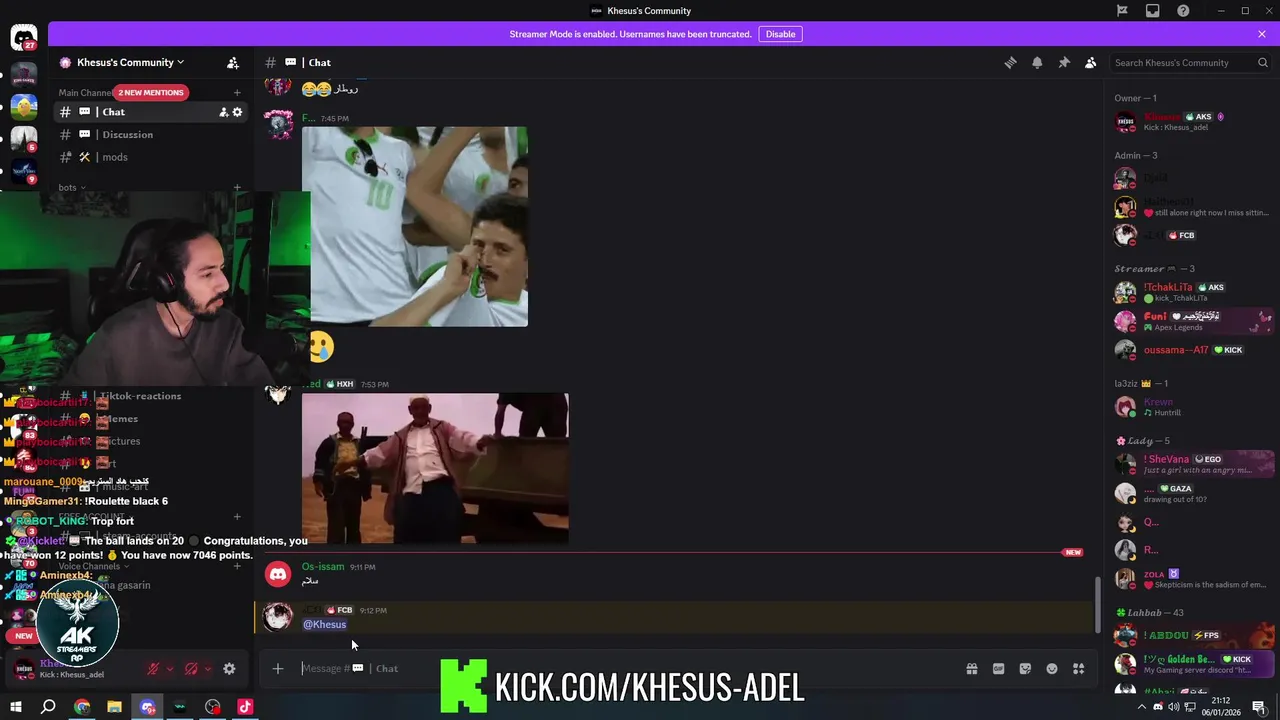Click the taskbar clock showing 21:12
The width and height of the screenshot is (1280, 720).
(x=1220, y=707)
